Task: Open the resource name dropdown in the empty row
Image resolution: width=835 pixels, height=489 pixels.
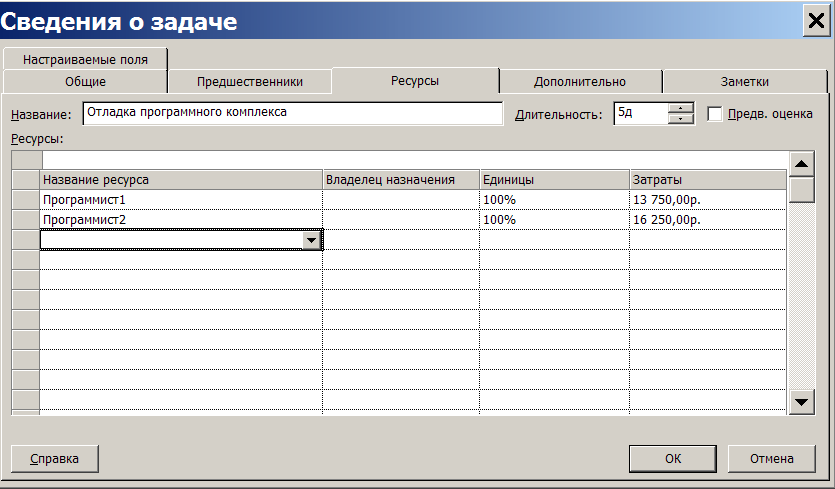Action: pos(311,240)
